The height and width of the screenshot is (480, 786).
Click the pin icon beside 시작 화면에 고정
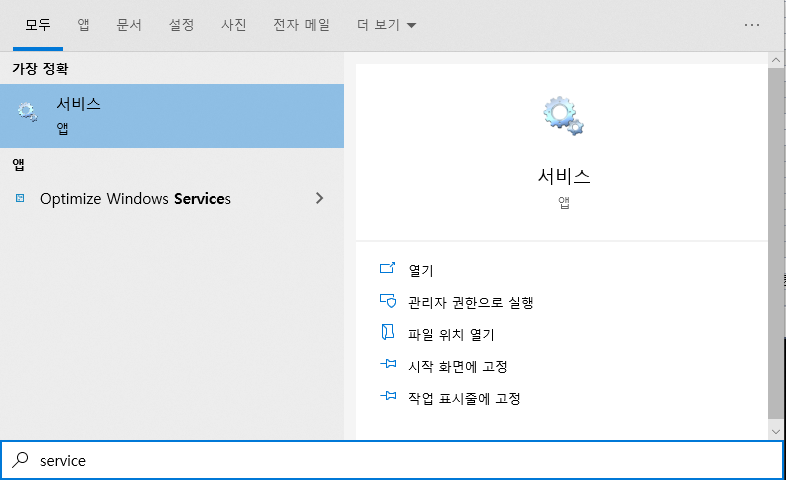tap(388, 364)
